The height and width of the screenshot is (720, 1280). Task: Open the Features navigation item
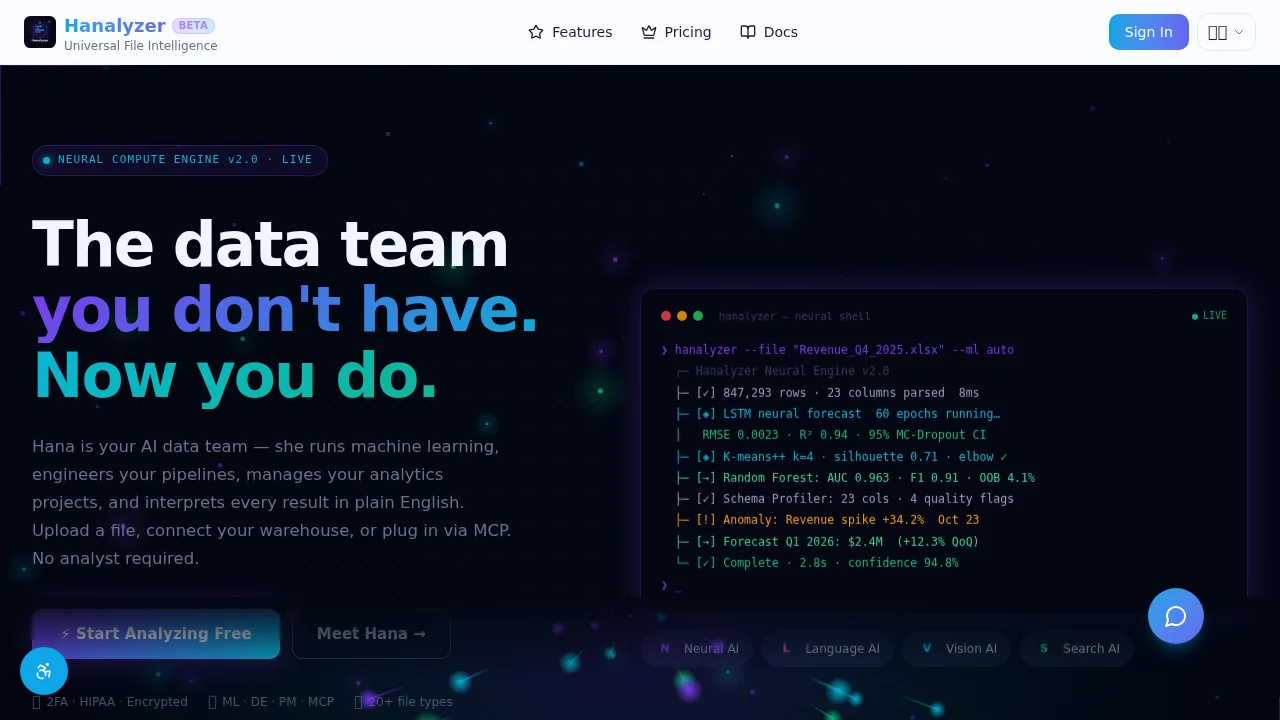pos(581,32)
